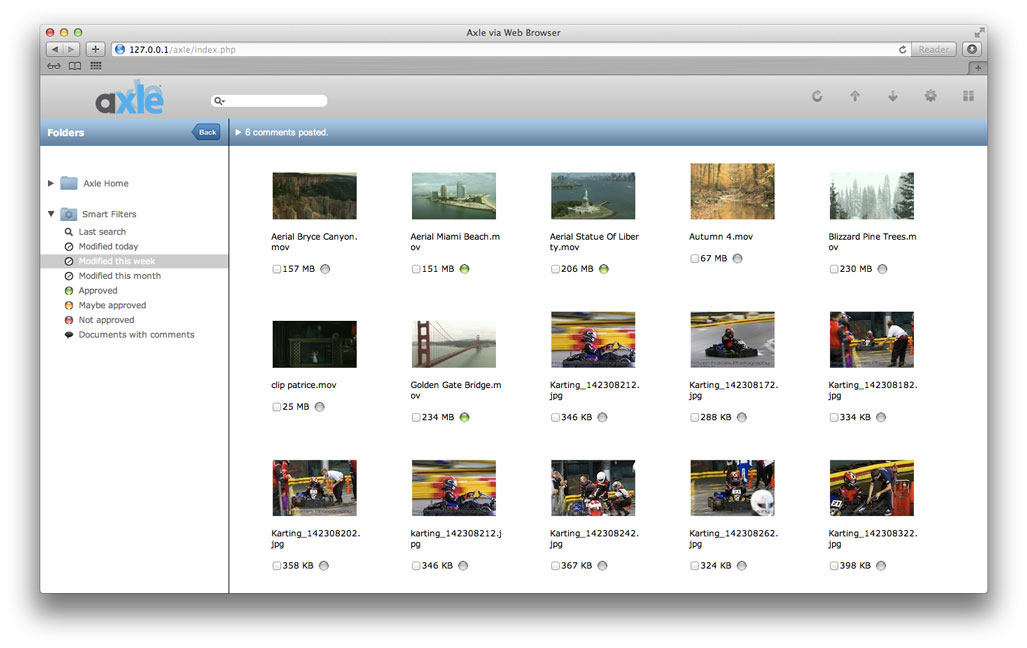The image size is (1027, 648).
Task: Choose the Documents with comments filter
Action: click(x=136, y=335)
